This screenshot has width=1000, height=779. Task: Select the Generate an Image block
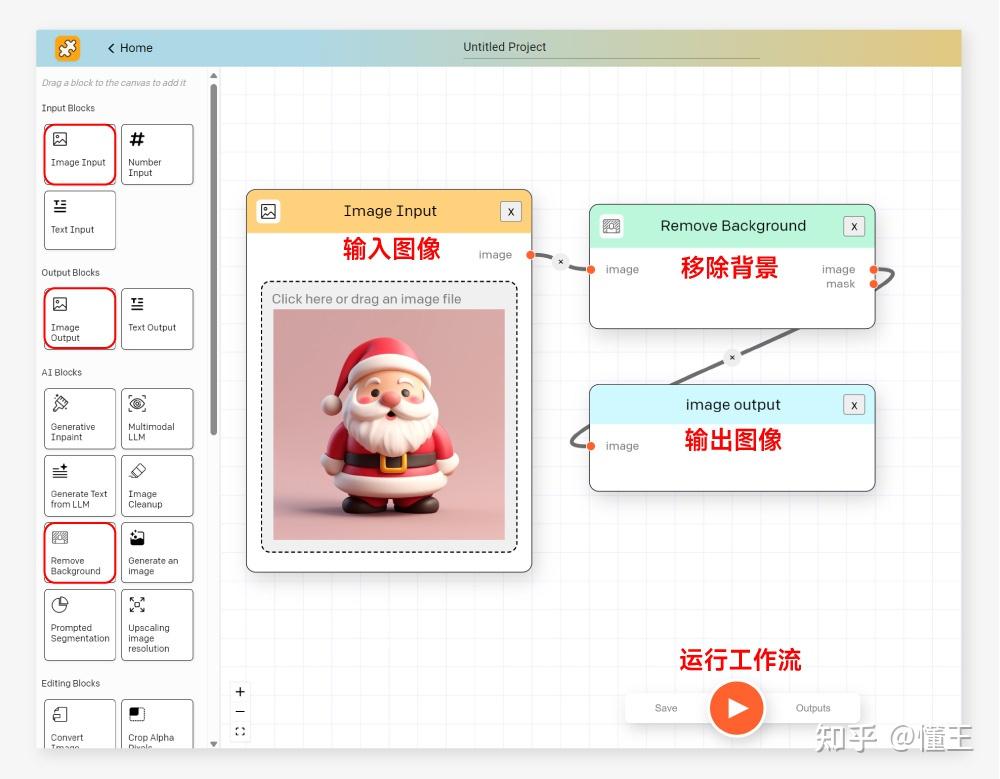pyautogui.click(x=156, y=552)
